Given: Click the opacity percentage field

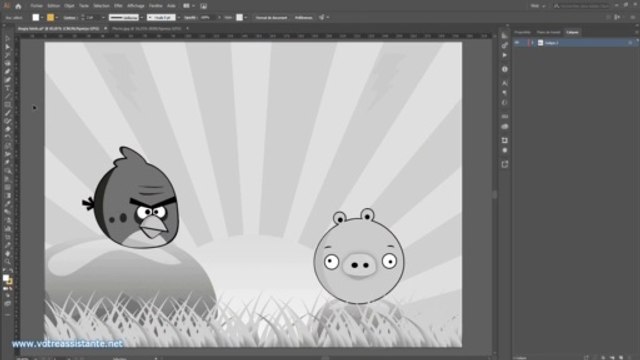Looking at the screenshot, I should [x=207, y=18].
